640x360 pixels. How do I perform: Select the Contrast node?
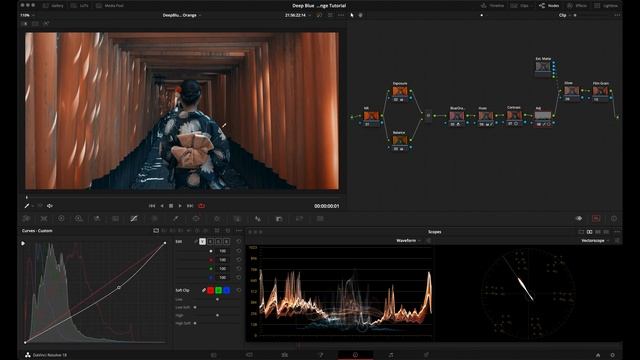[x=514, y=116]
